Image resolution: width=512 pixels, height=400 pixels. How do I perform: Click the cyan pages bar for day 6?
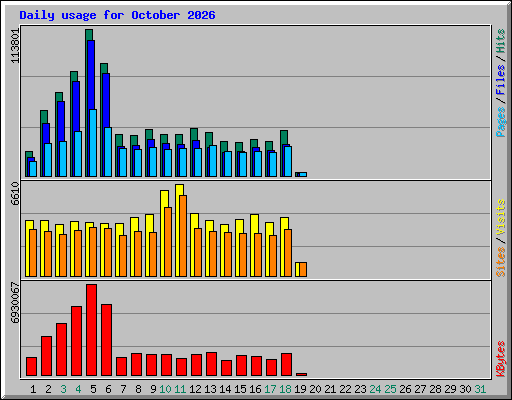108,152
